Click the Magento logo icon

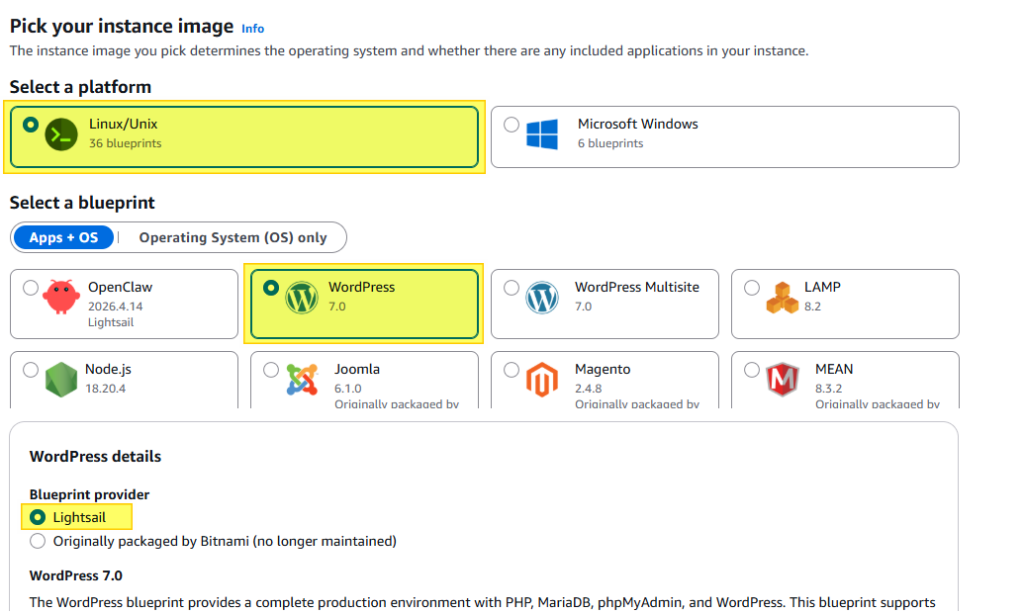click(x=542, y=380)
